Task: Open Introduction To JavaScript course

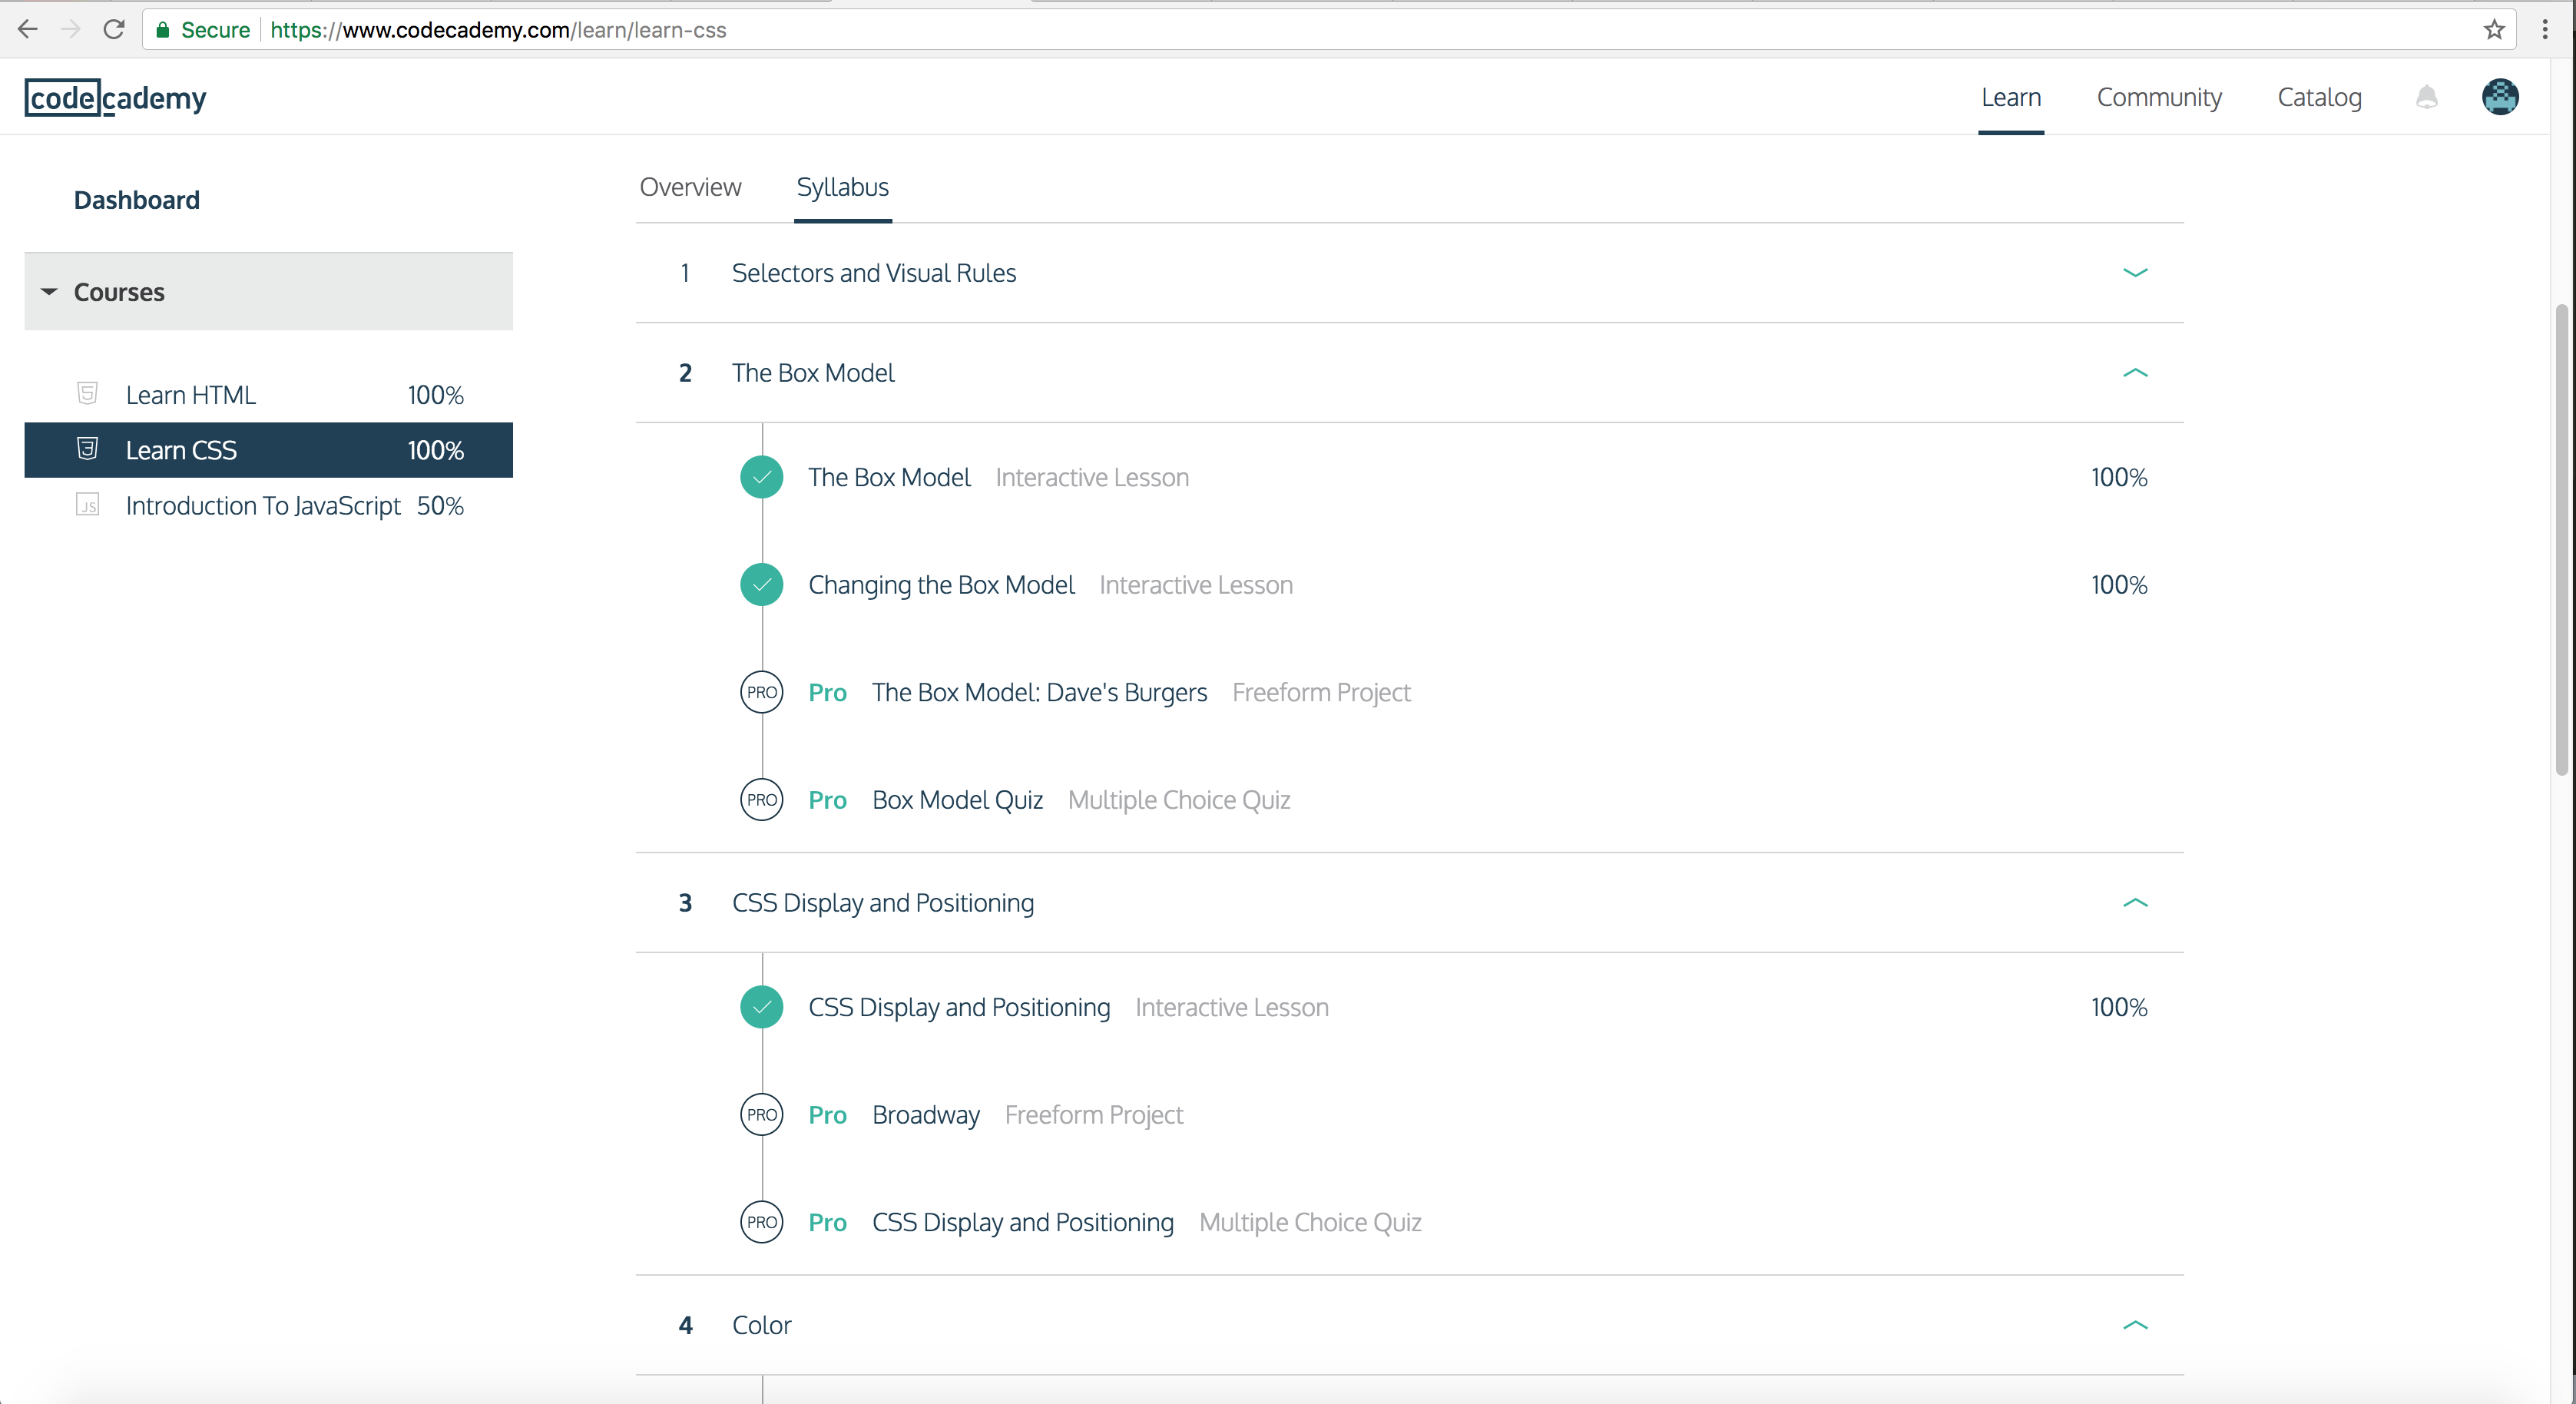Action: coord(268,505)
